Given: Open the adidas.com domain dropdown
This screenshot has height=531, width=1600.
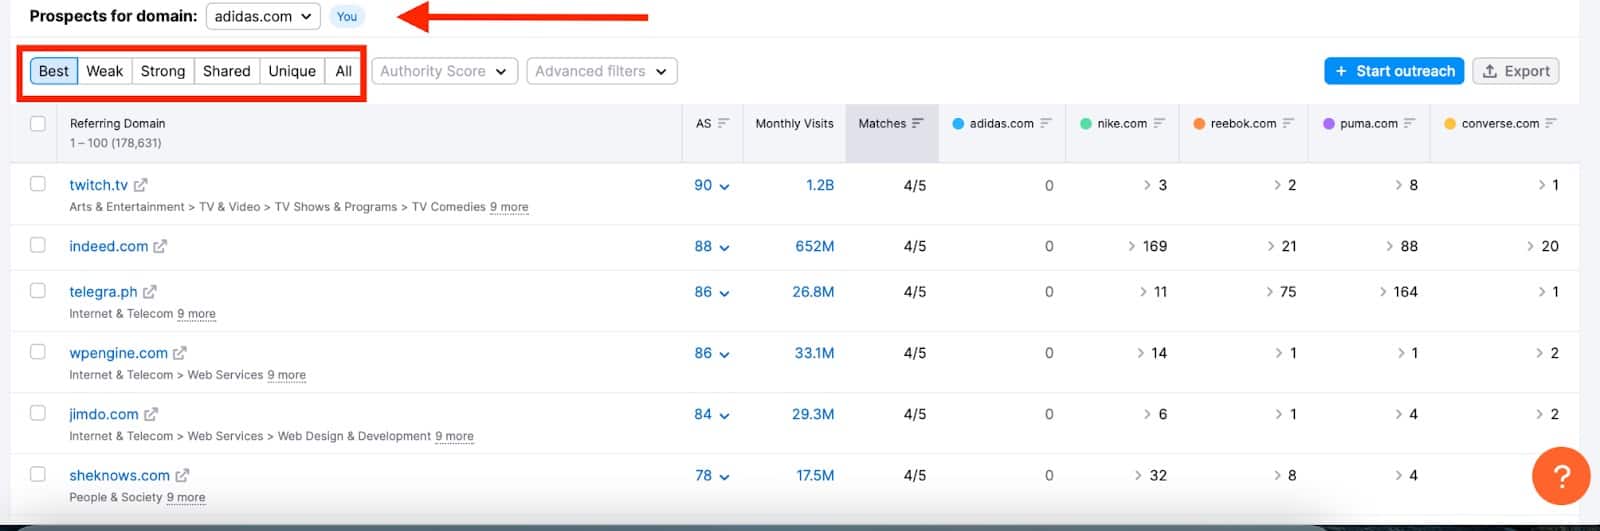Looking at the screenshot, I should [x=263, y=16].
